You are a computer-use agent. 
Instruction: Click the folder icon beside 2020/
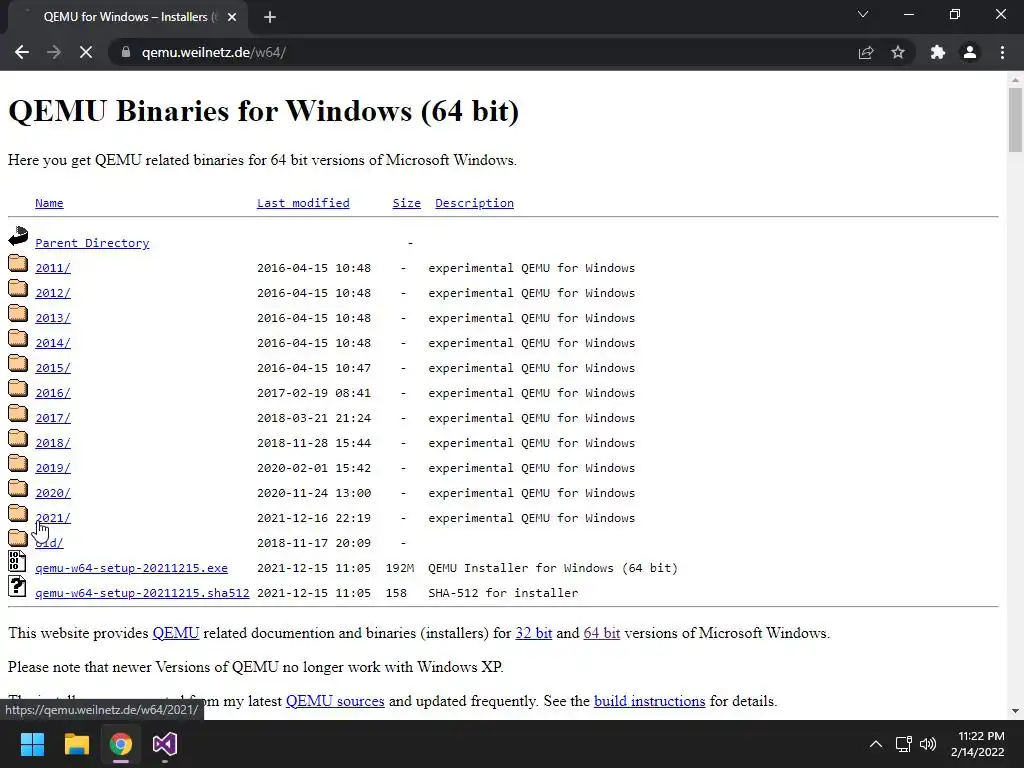(18, 488)
